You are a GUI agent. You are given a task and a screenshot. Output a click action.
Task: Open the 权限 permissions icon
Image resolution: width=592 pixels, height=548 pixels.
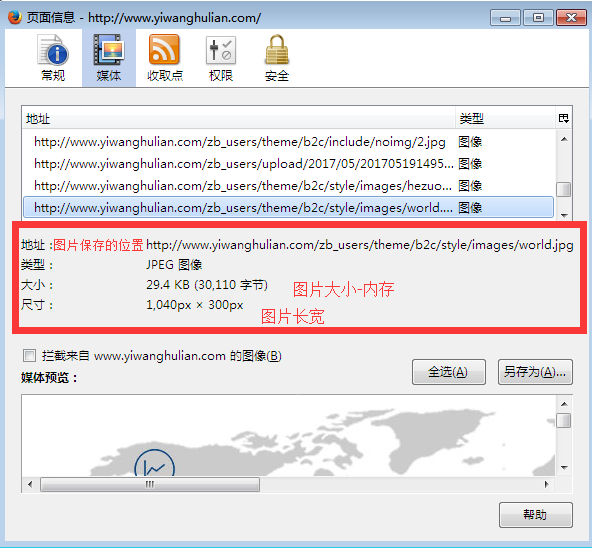point(221,57)
